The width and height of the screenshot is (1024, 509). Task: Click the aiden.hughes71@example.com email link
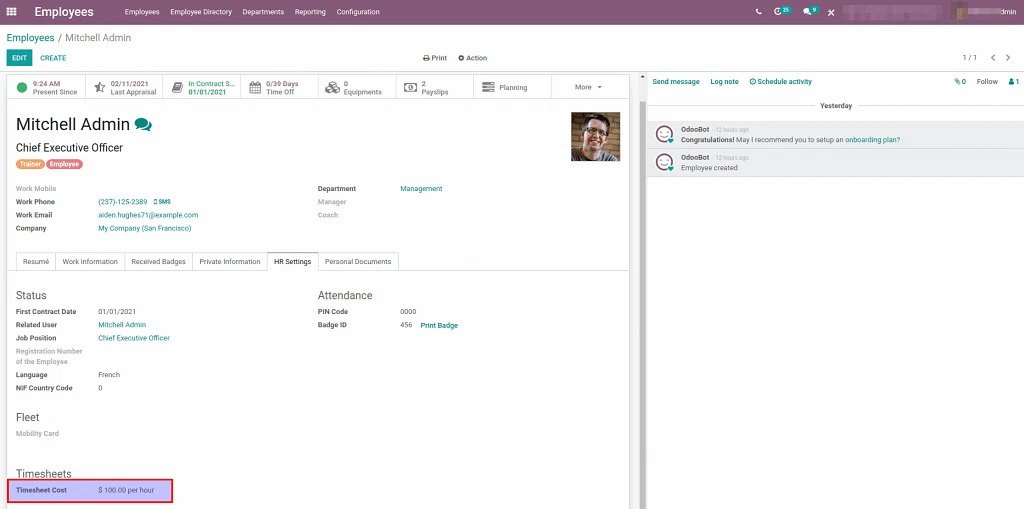148,215
